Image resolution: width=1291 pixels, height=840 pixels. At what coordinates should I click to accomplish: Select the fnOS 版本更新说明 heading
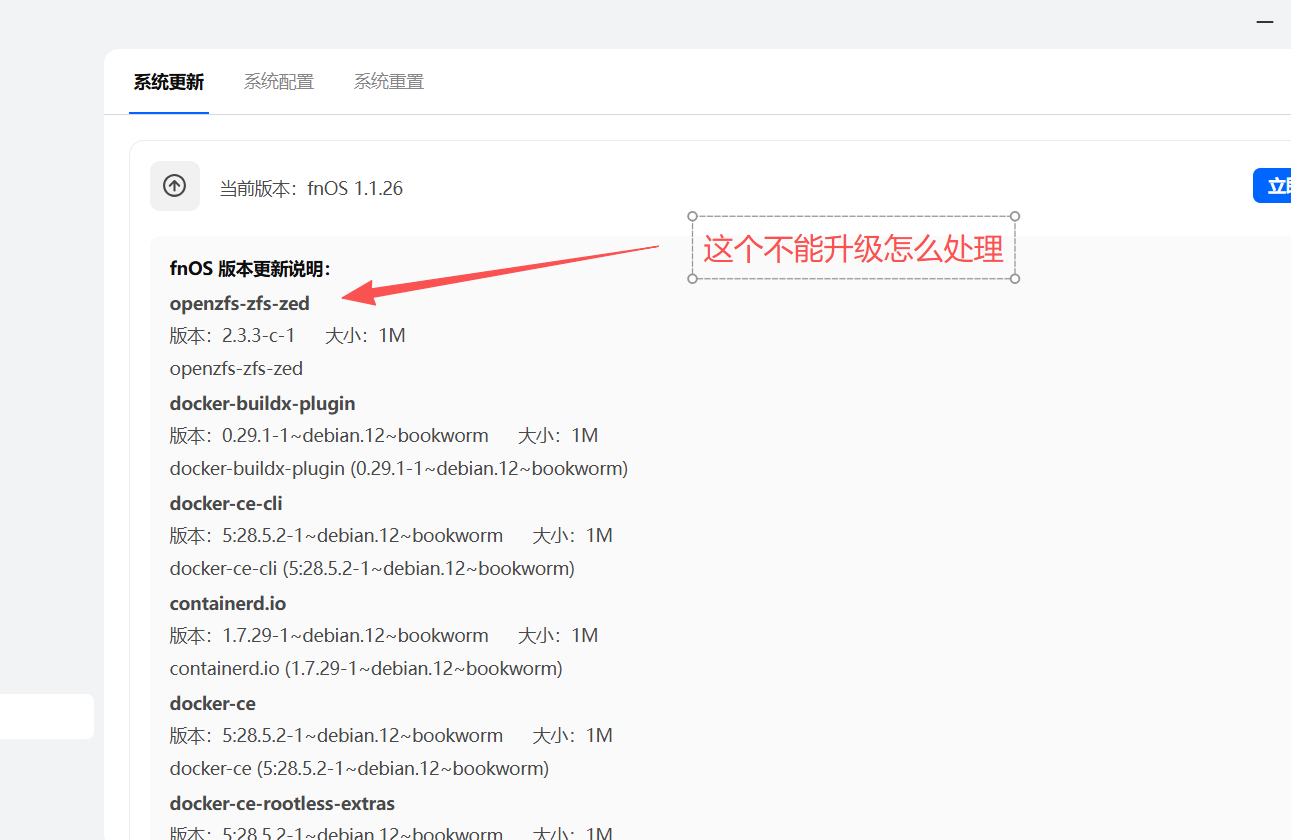point(250,269)
